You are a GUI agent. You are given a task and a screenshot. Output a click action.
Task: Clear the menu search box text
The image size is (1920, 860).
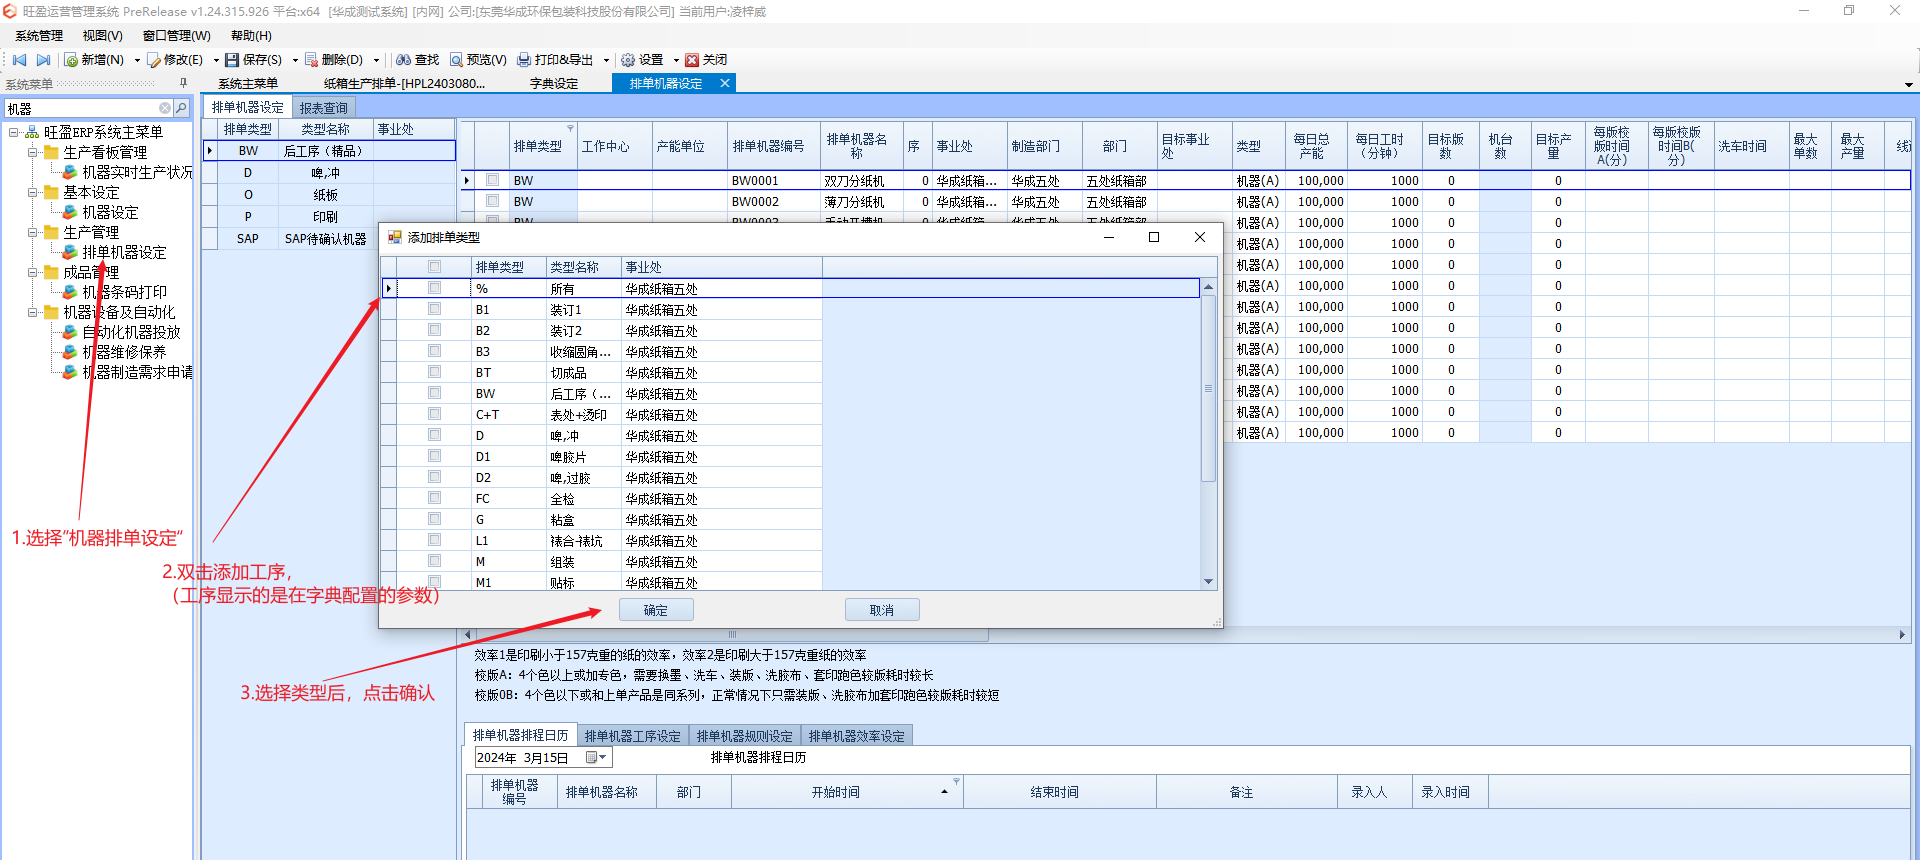[165, 108]
